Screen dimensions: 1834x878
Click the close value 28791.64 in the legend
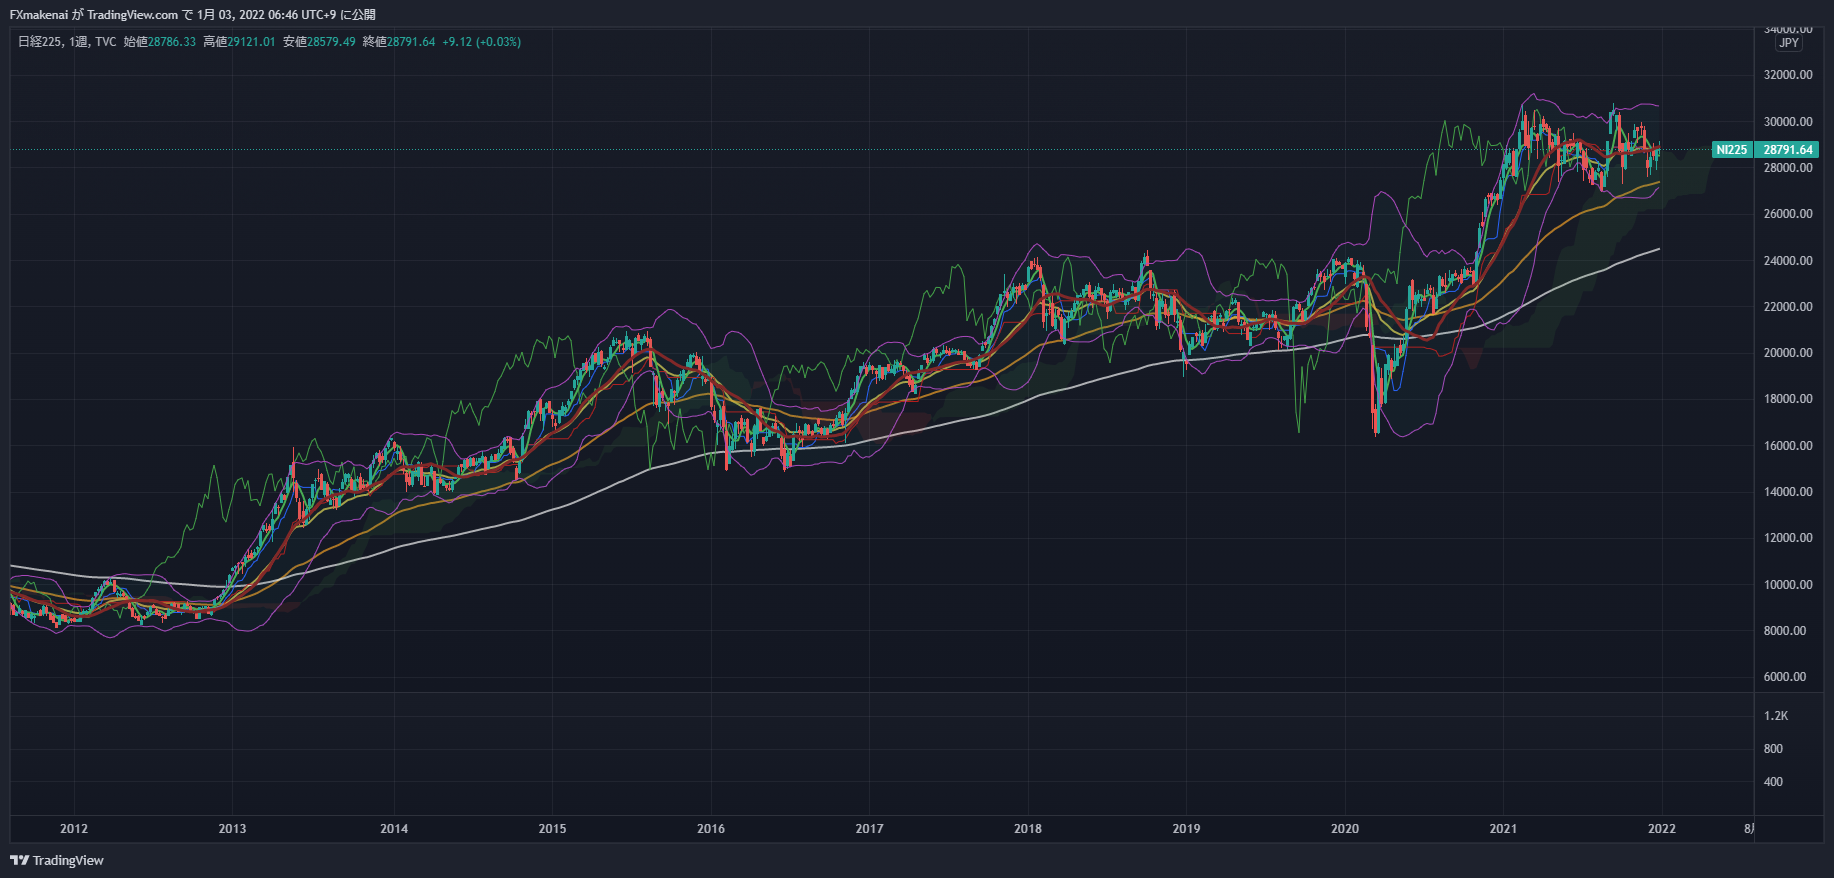(x=411, y=42)
